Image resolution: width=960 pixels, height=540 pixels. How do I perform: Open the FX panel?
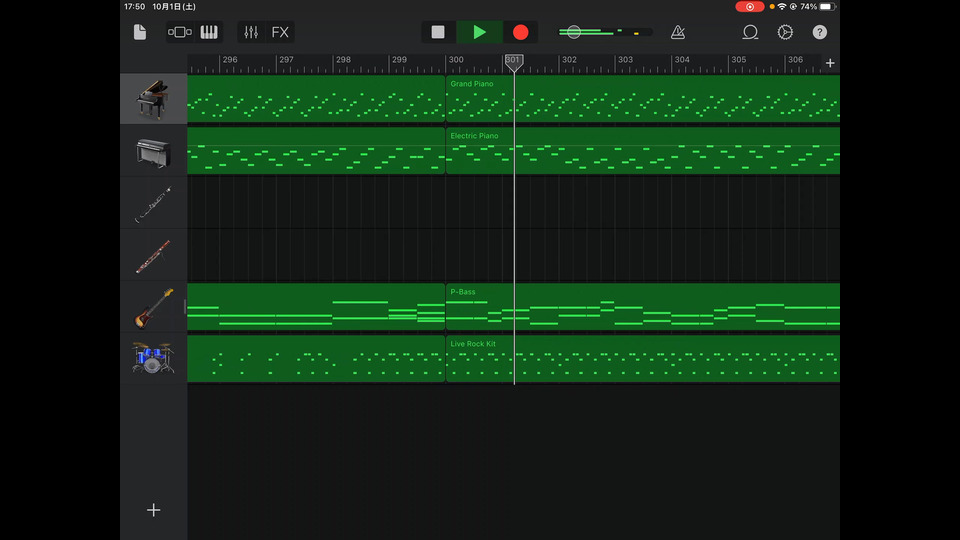coord(280,32)
